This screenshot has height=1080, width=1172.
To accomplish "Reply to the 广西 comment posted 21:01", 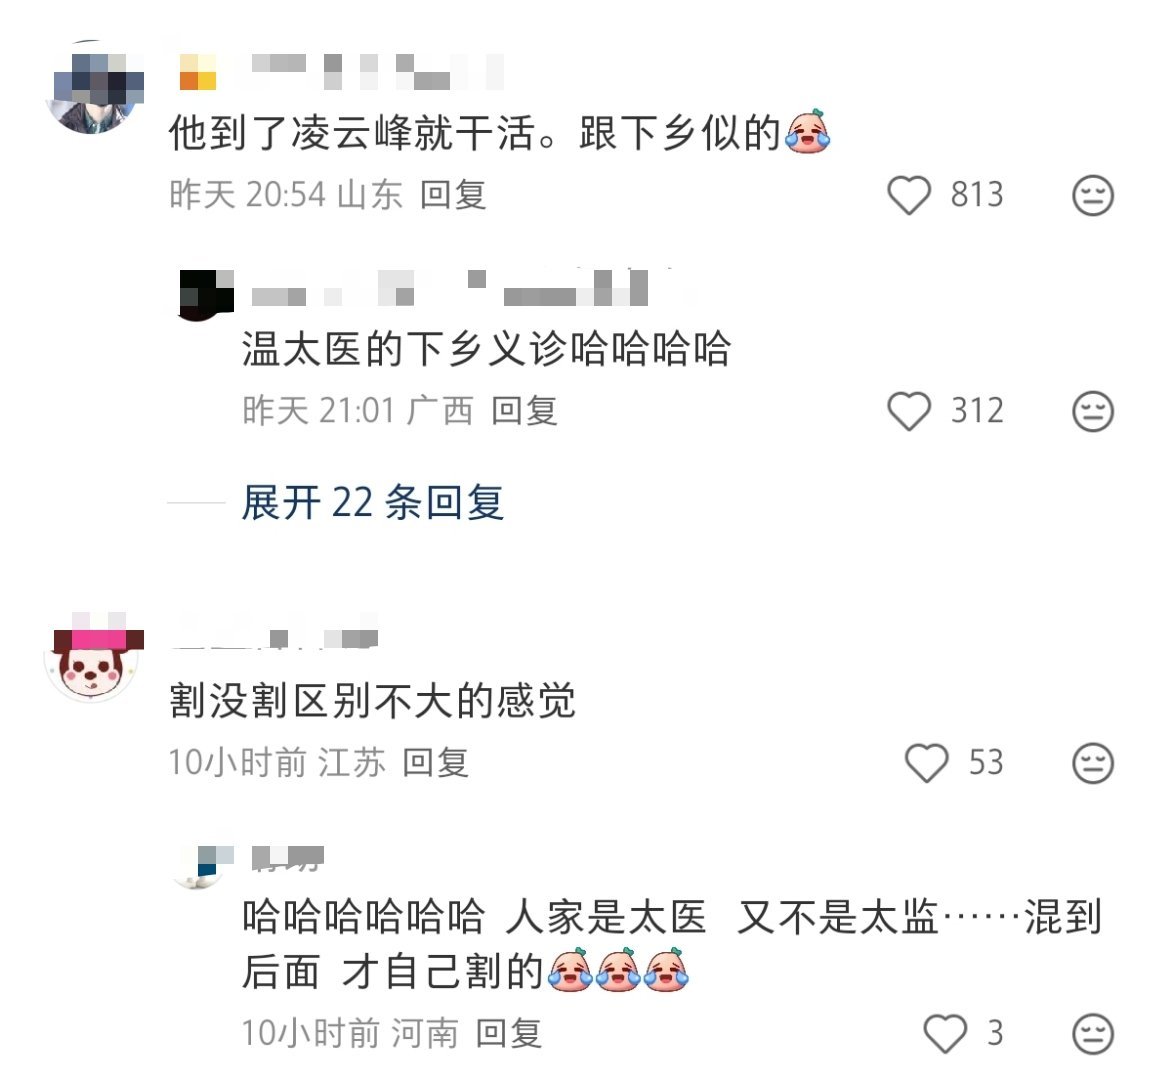I will point(524,411).
